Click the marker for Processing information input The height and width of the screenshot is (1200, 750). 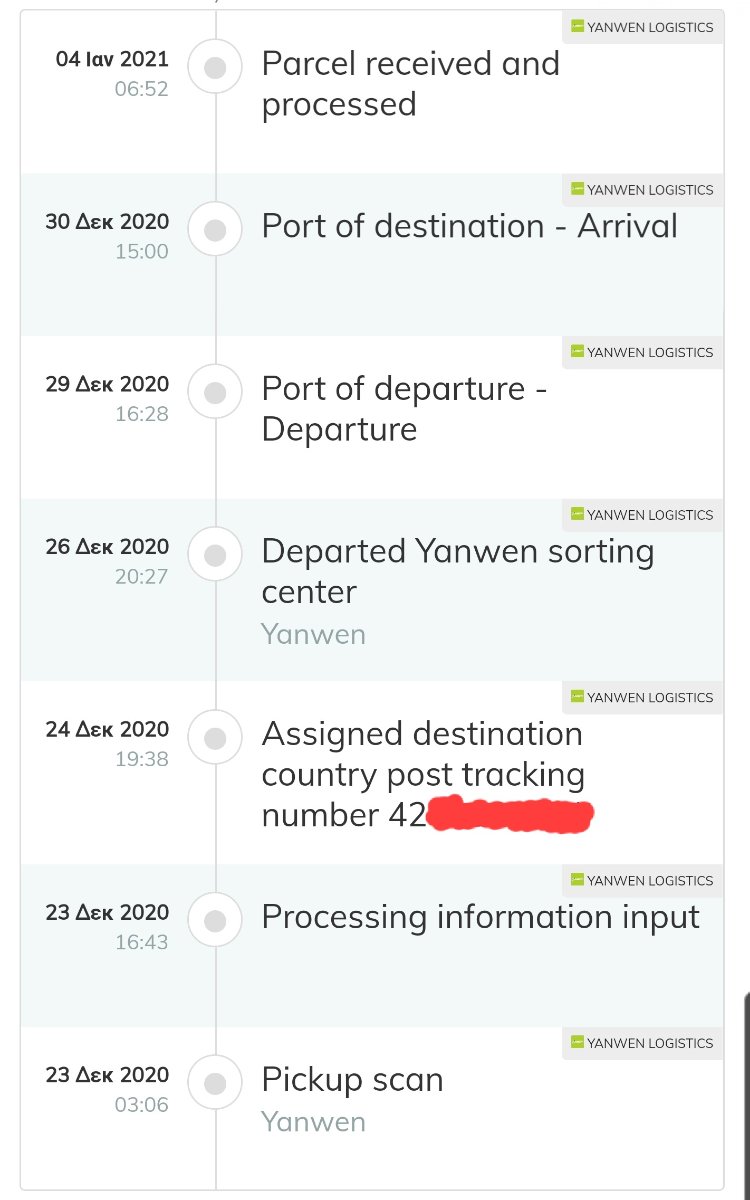(215, 921)
